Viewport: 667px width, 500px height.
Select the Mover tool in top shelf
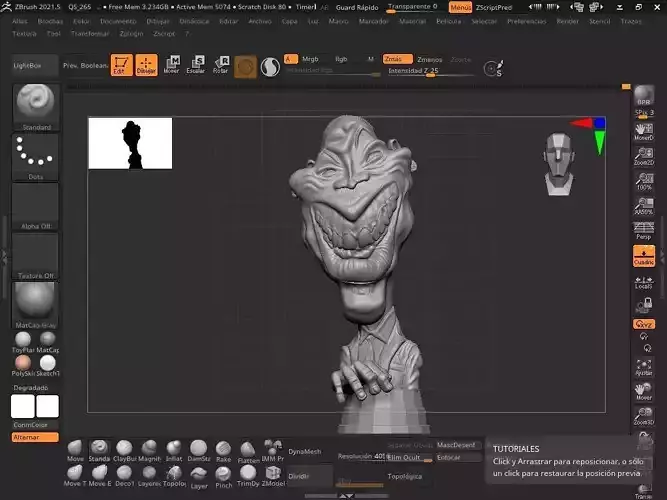pyautogui.click(x=171, y=65)
